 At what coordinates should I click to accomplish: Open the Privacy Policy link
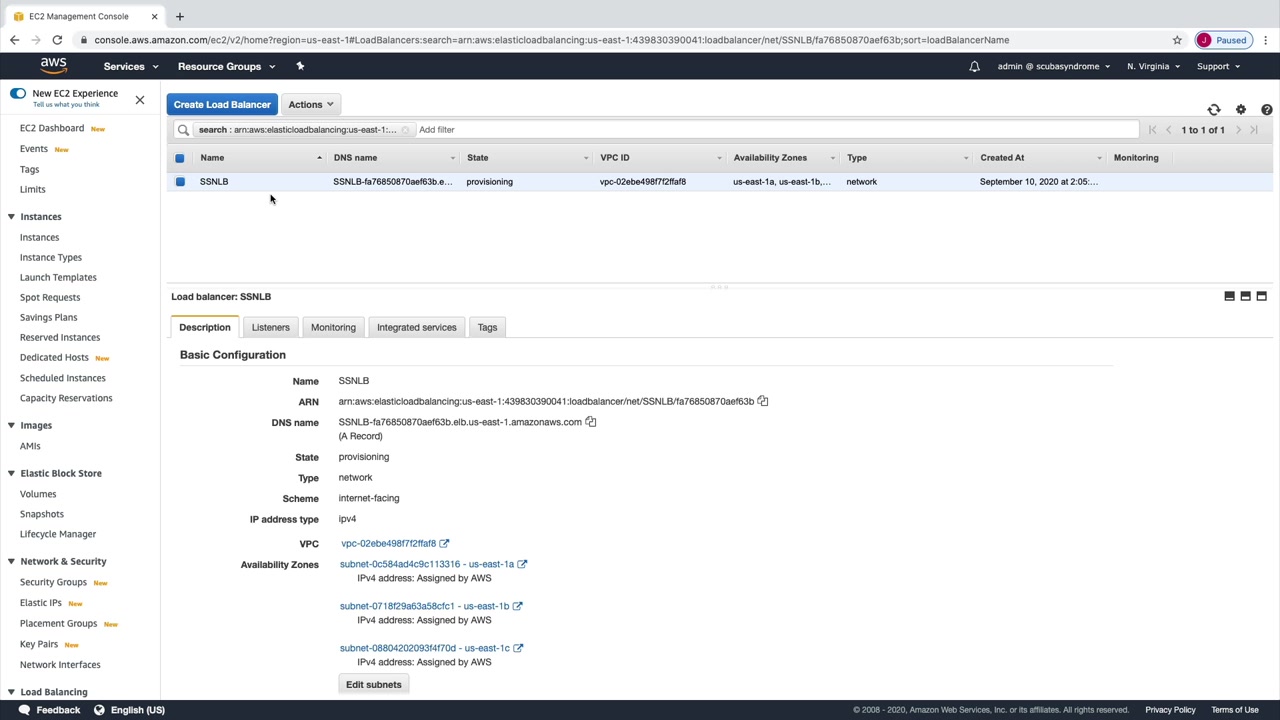coord(1170,710)
